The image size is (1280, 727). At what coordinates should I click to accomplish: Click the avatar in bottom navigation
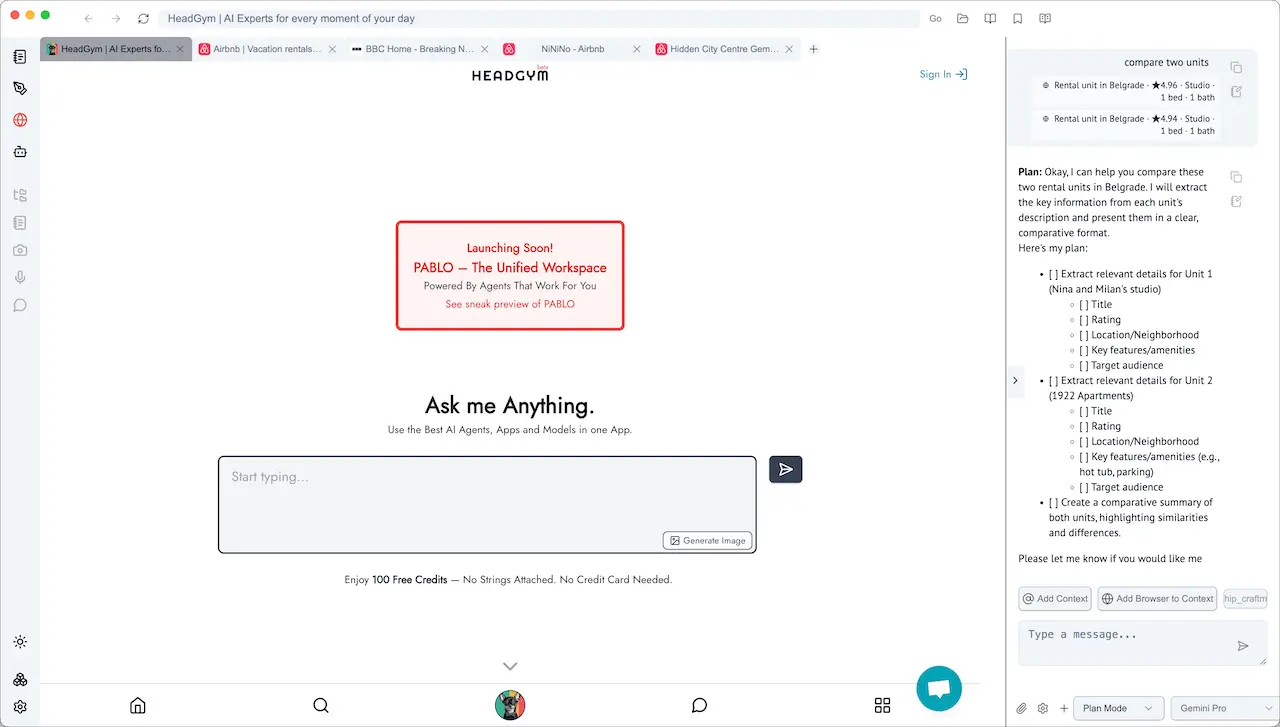[510, 705]
